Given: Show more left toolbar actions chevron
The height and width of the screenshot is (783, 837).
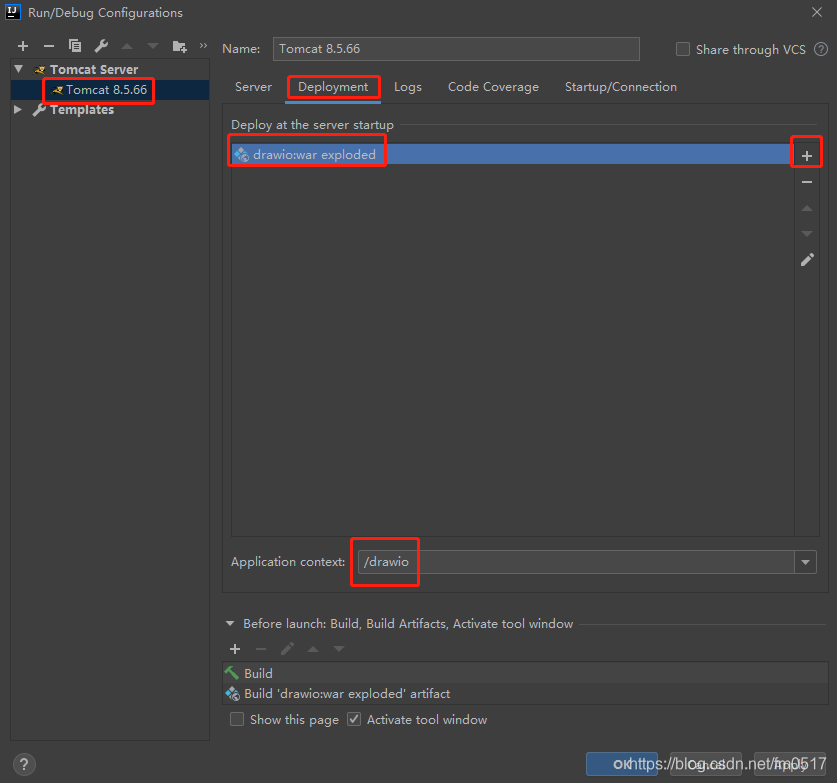Looking at the screenshot, I should pos(203,46).
